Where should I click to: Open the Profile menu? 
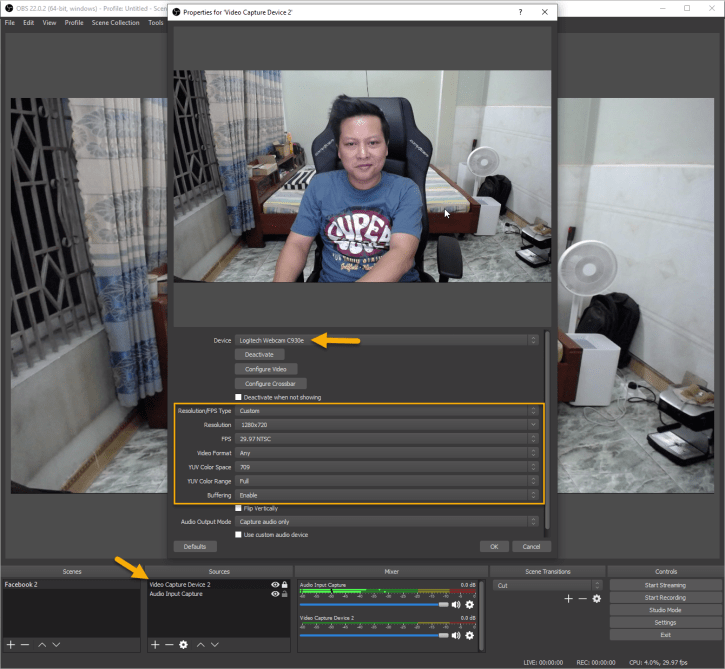tap(74, 22)
